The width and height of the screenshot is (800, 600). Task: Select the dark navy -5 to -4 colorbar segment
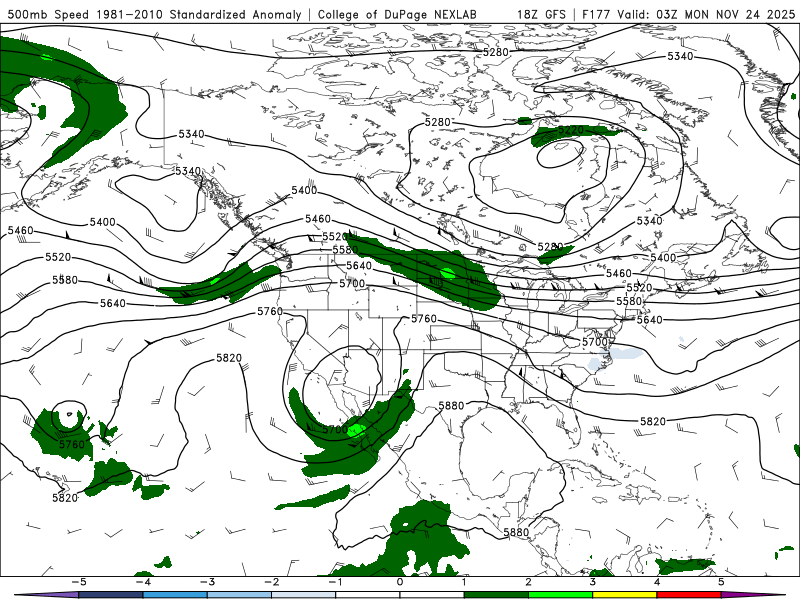pos(111,595)
